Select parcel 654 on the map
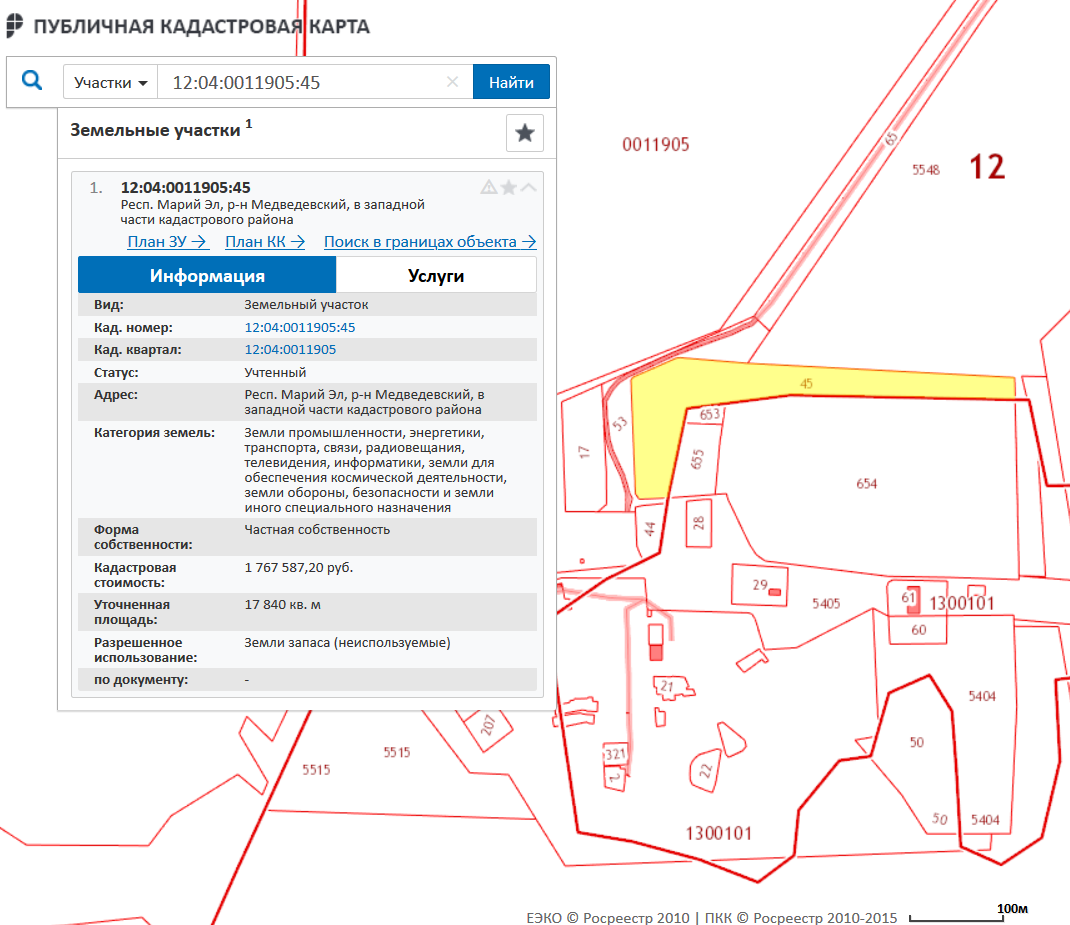This screenshot has width=1070, height=925. click(x=865, y=483)
